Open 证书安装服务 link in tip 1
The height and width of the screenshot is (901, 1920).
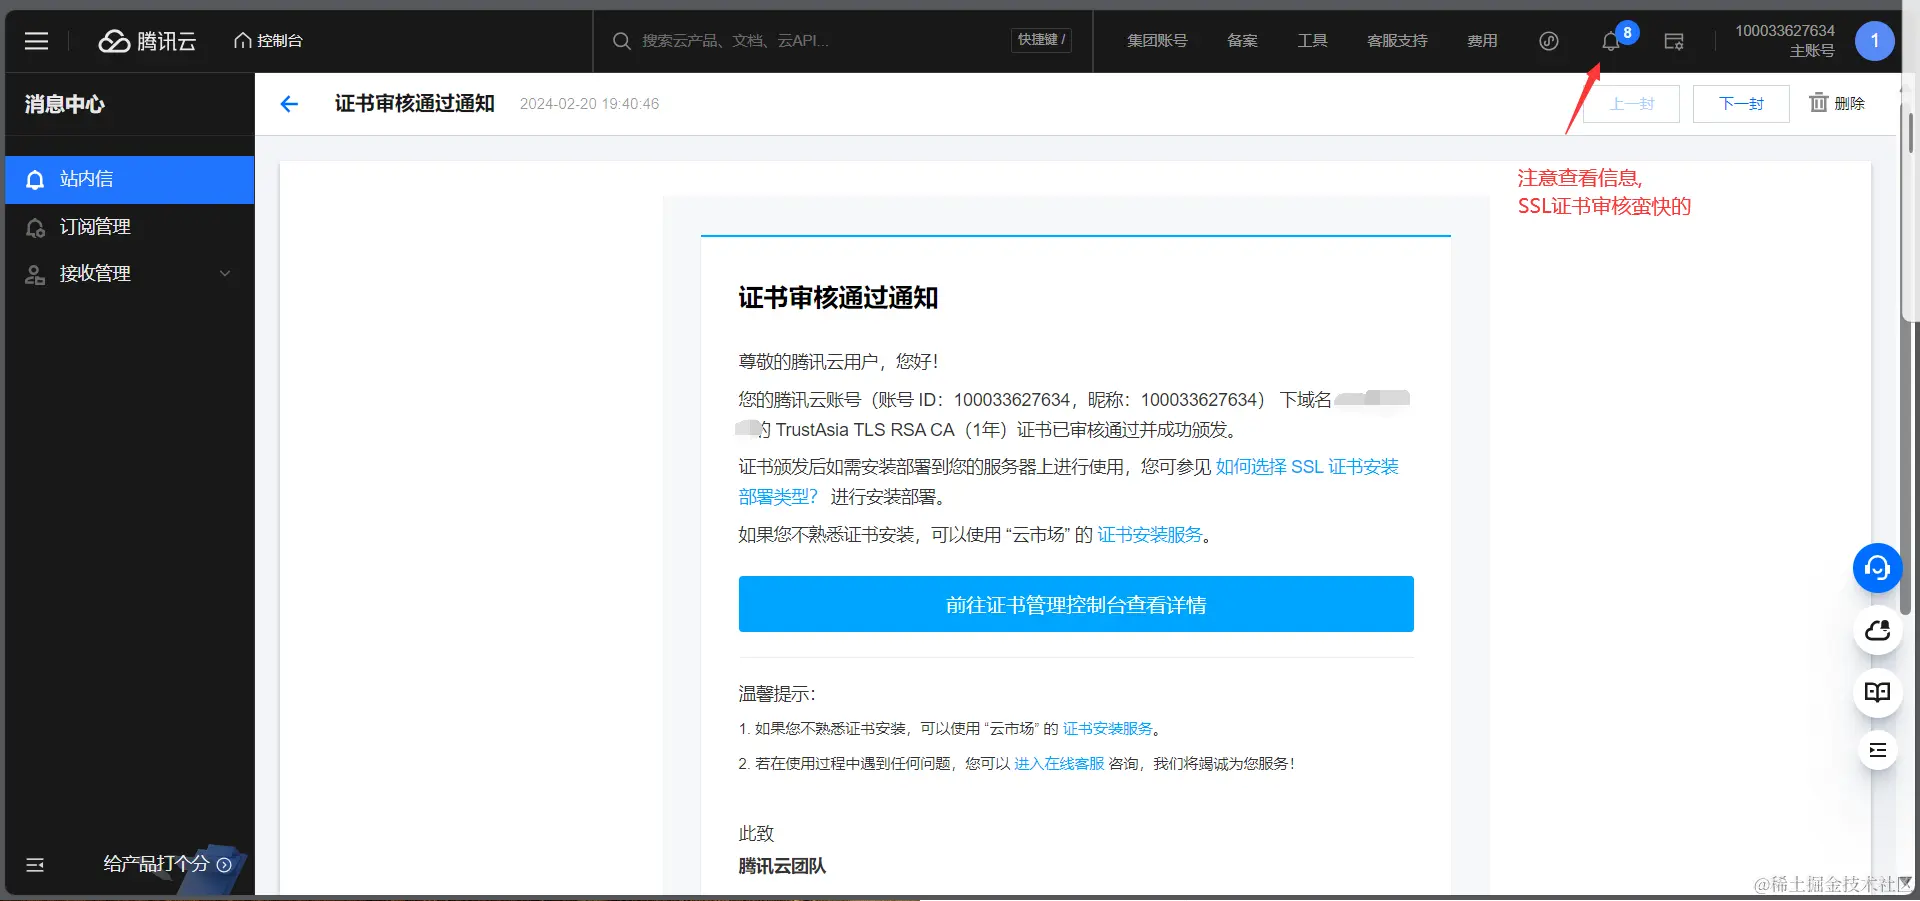(x=1107, y=729)
